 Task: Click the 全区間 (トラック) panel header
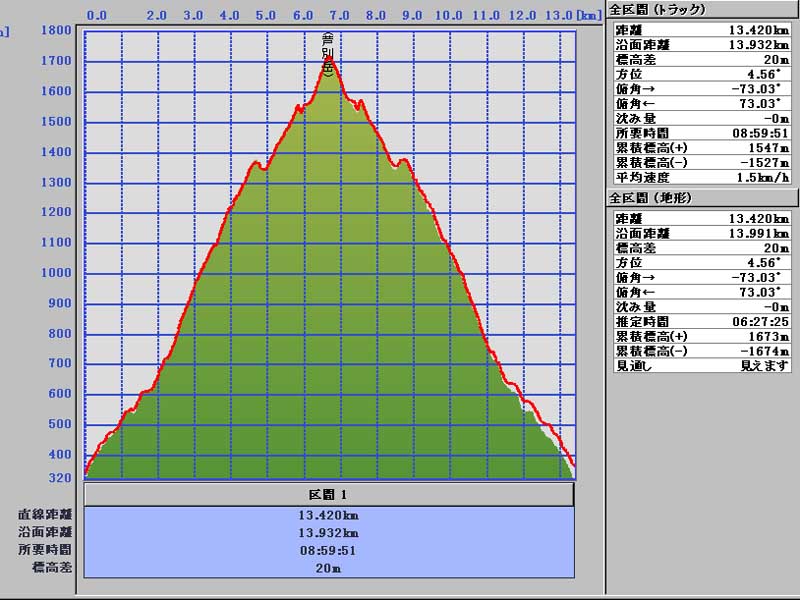click(660, 9)
